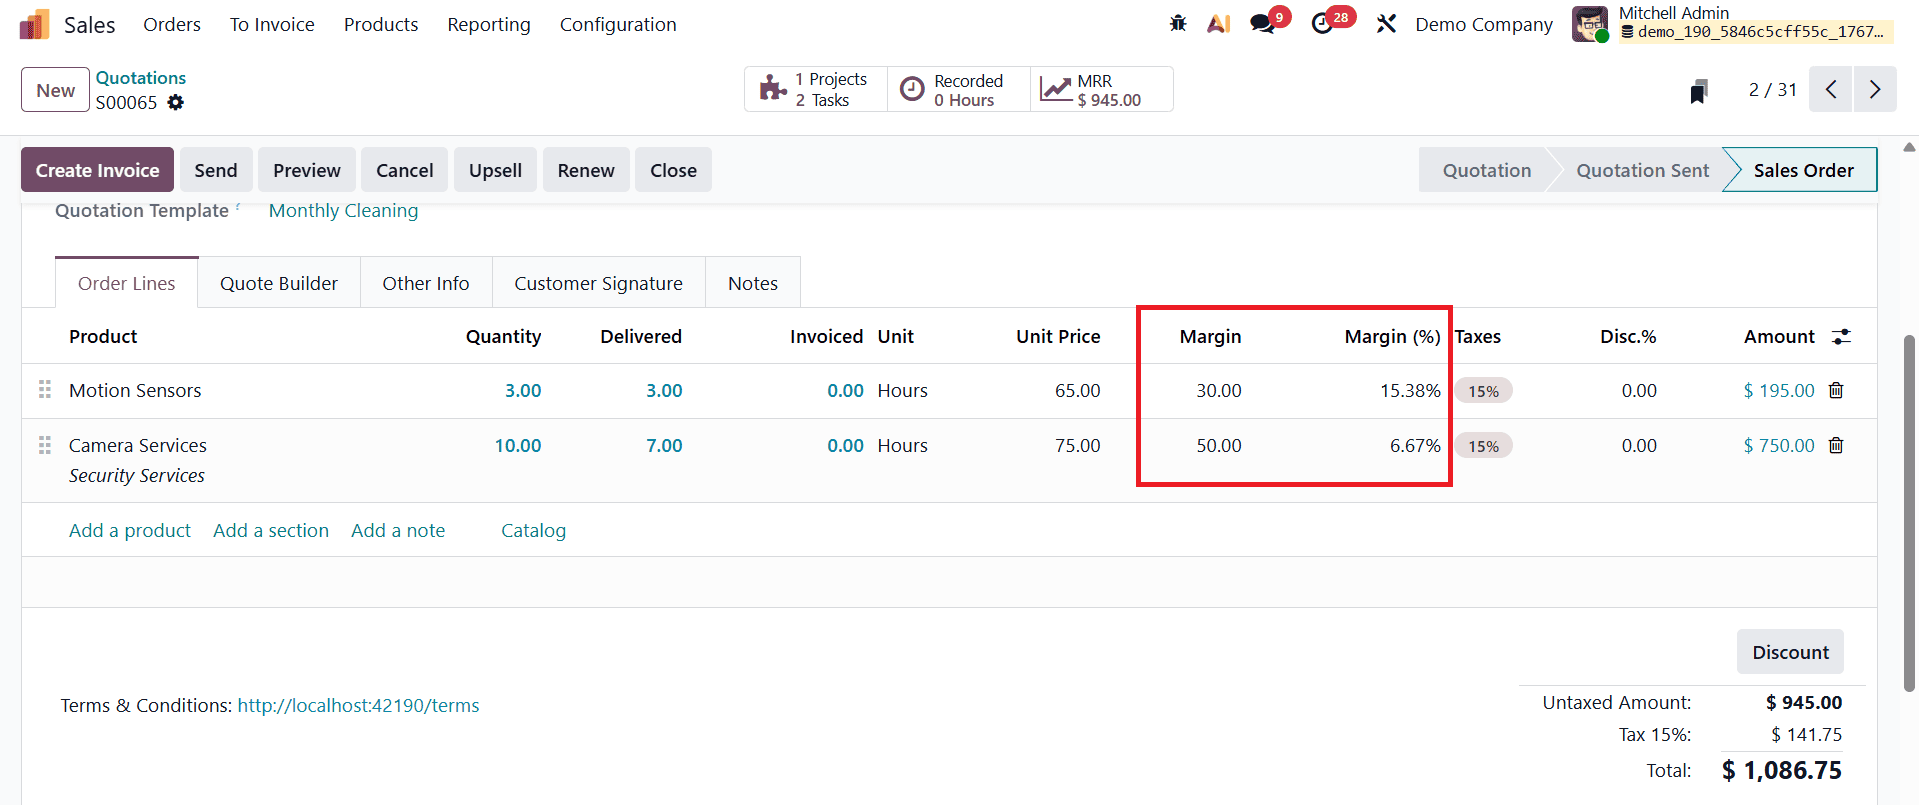Click Camera Services delivered 7.00
The height and width of the screenshot is (805, 1919).
(664, 445)
